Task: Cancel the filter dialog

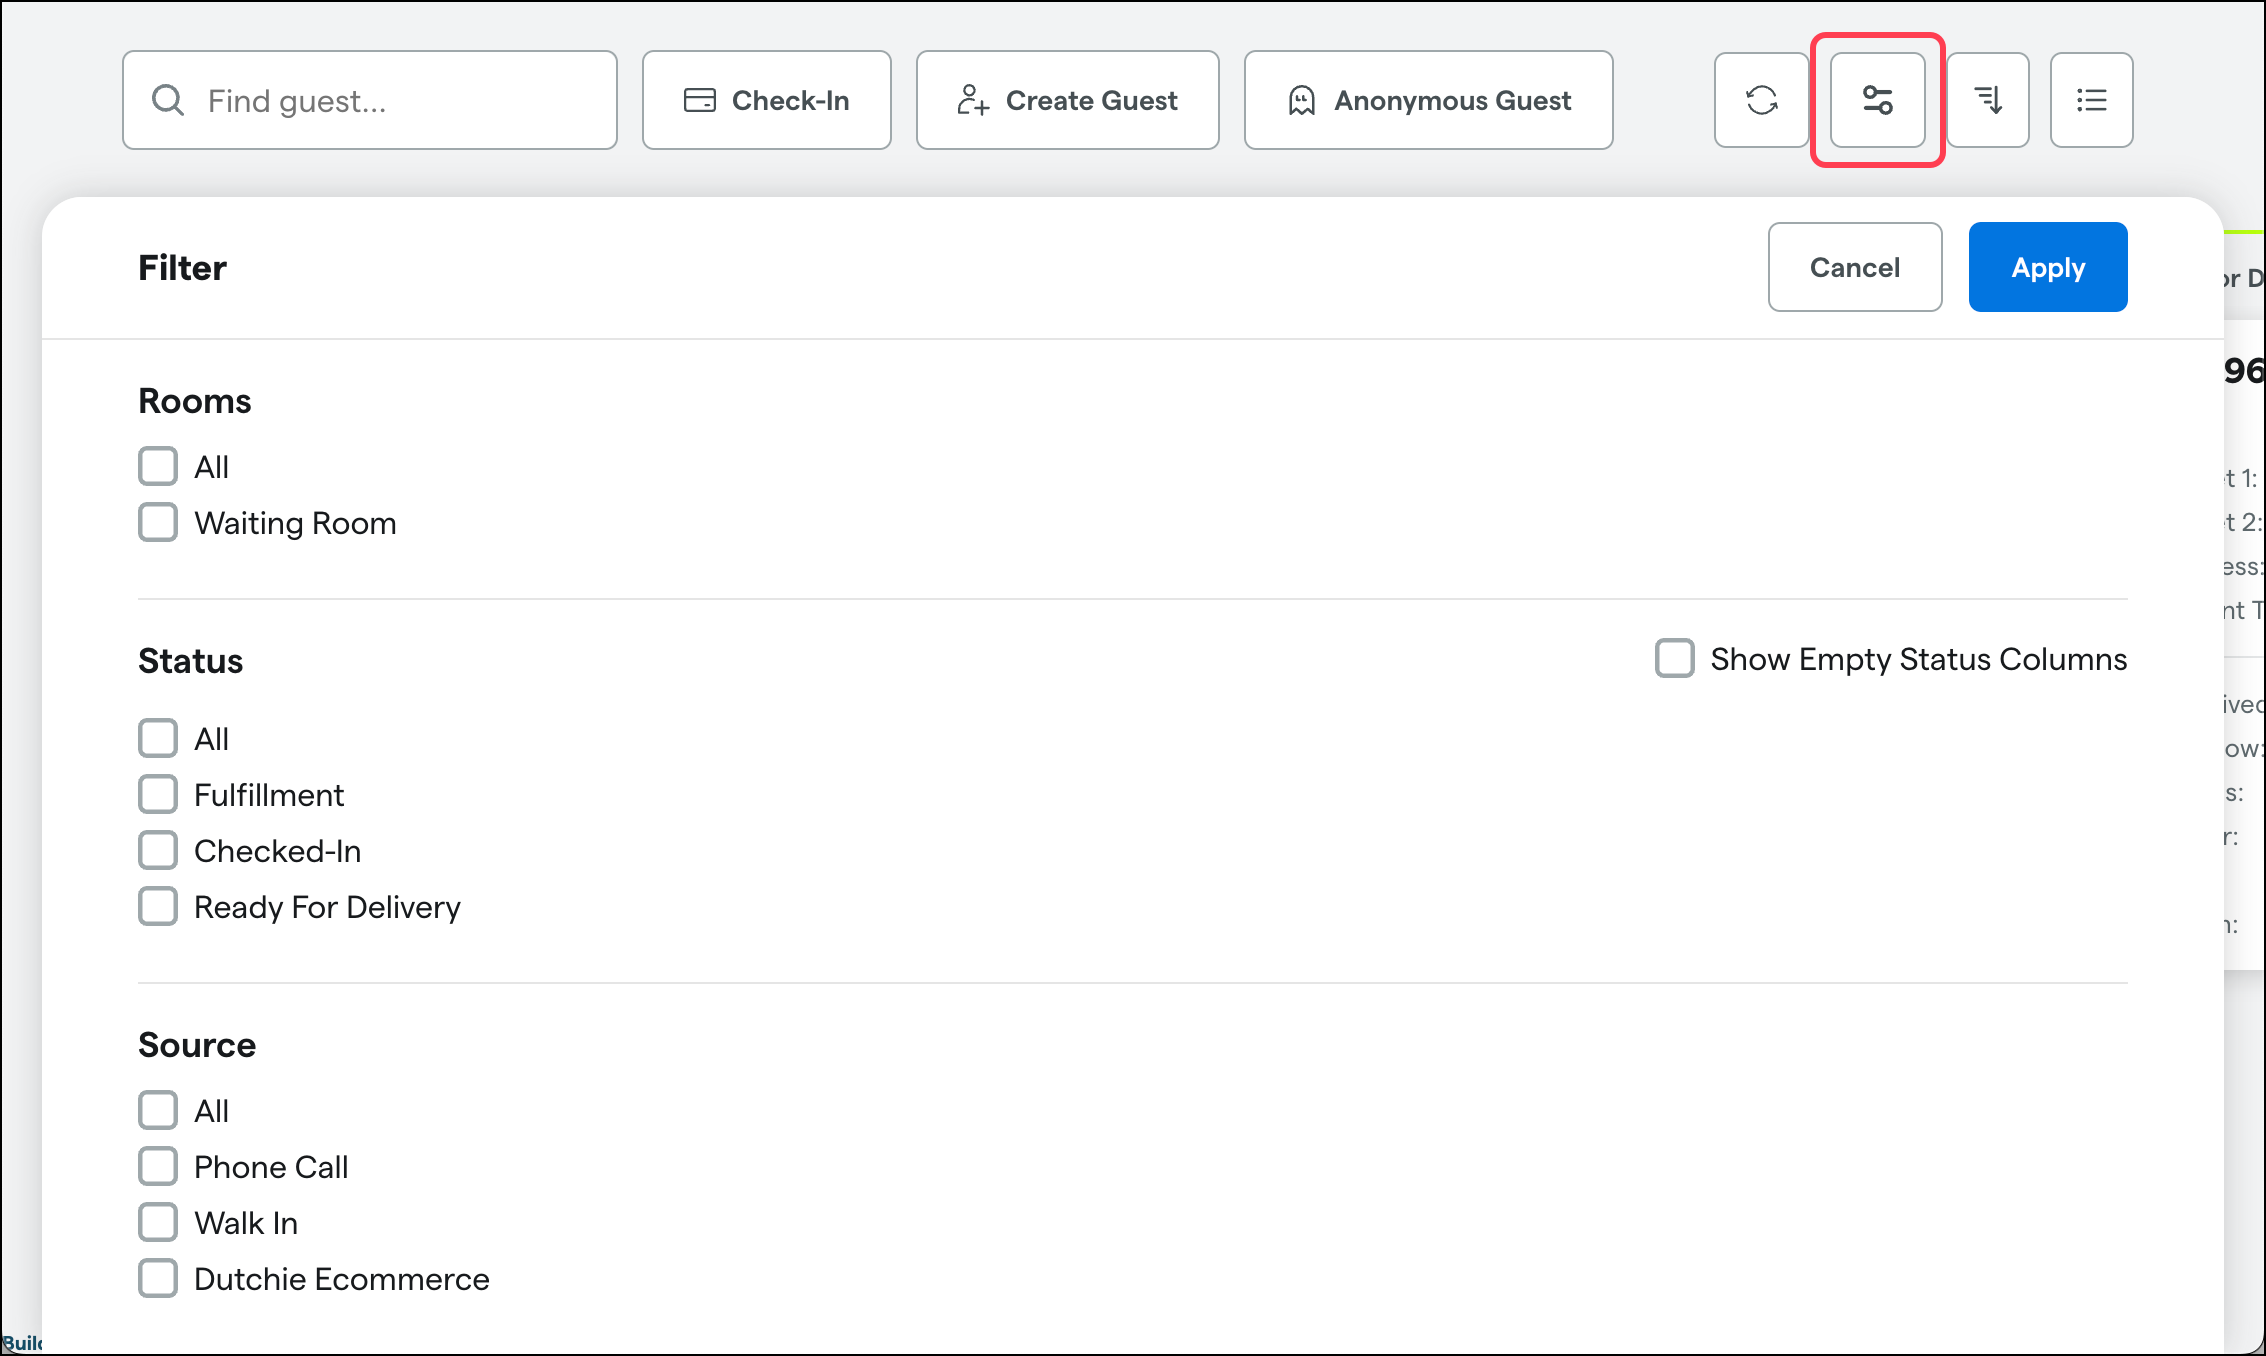Action: click(x=1855, y=267)
